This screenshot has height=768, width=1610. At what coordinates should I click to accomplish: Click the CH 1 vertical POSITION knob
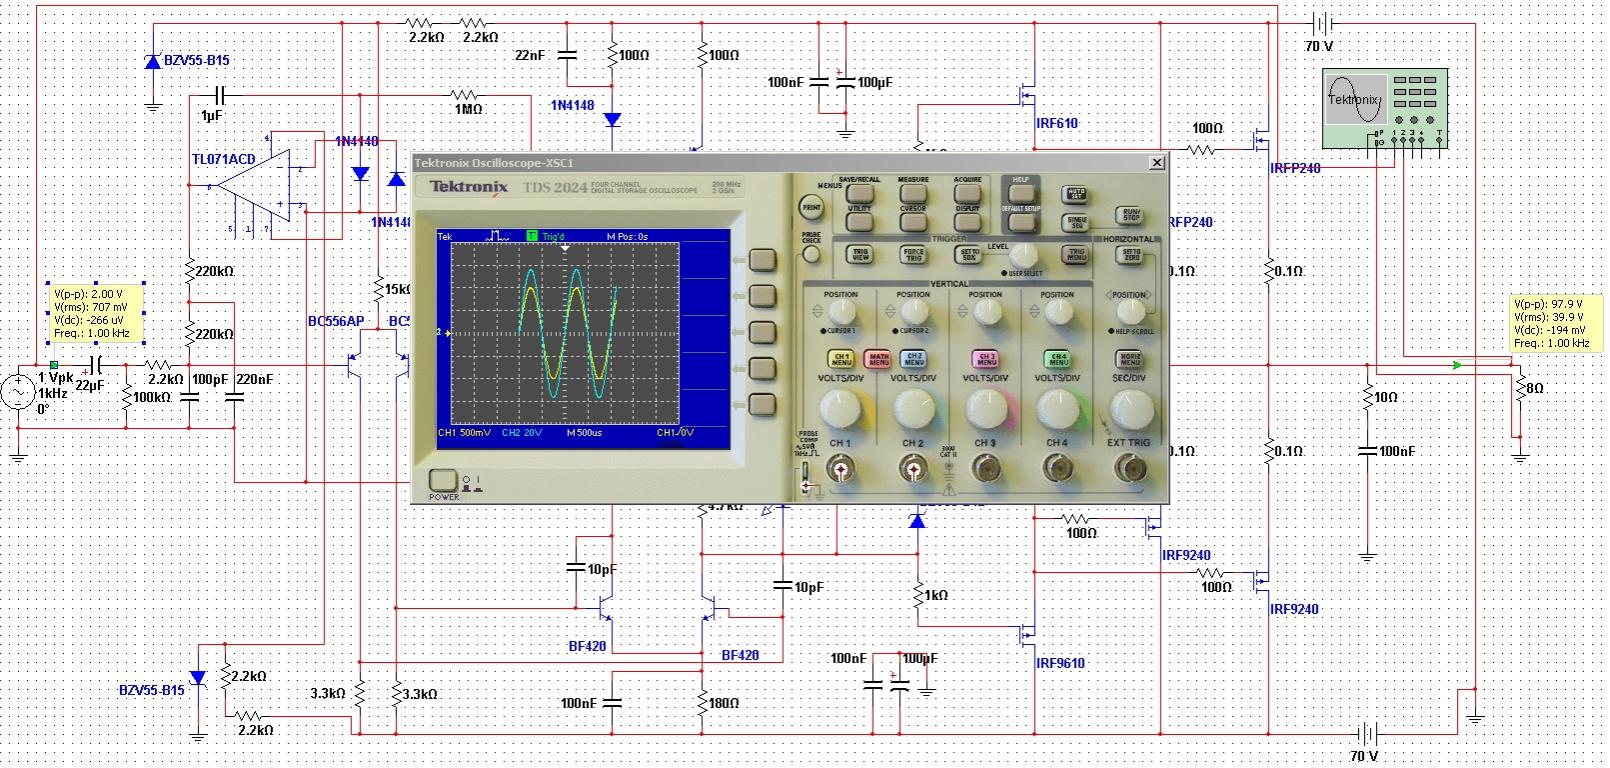[841, 313]
